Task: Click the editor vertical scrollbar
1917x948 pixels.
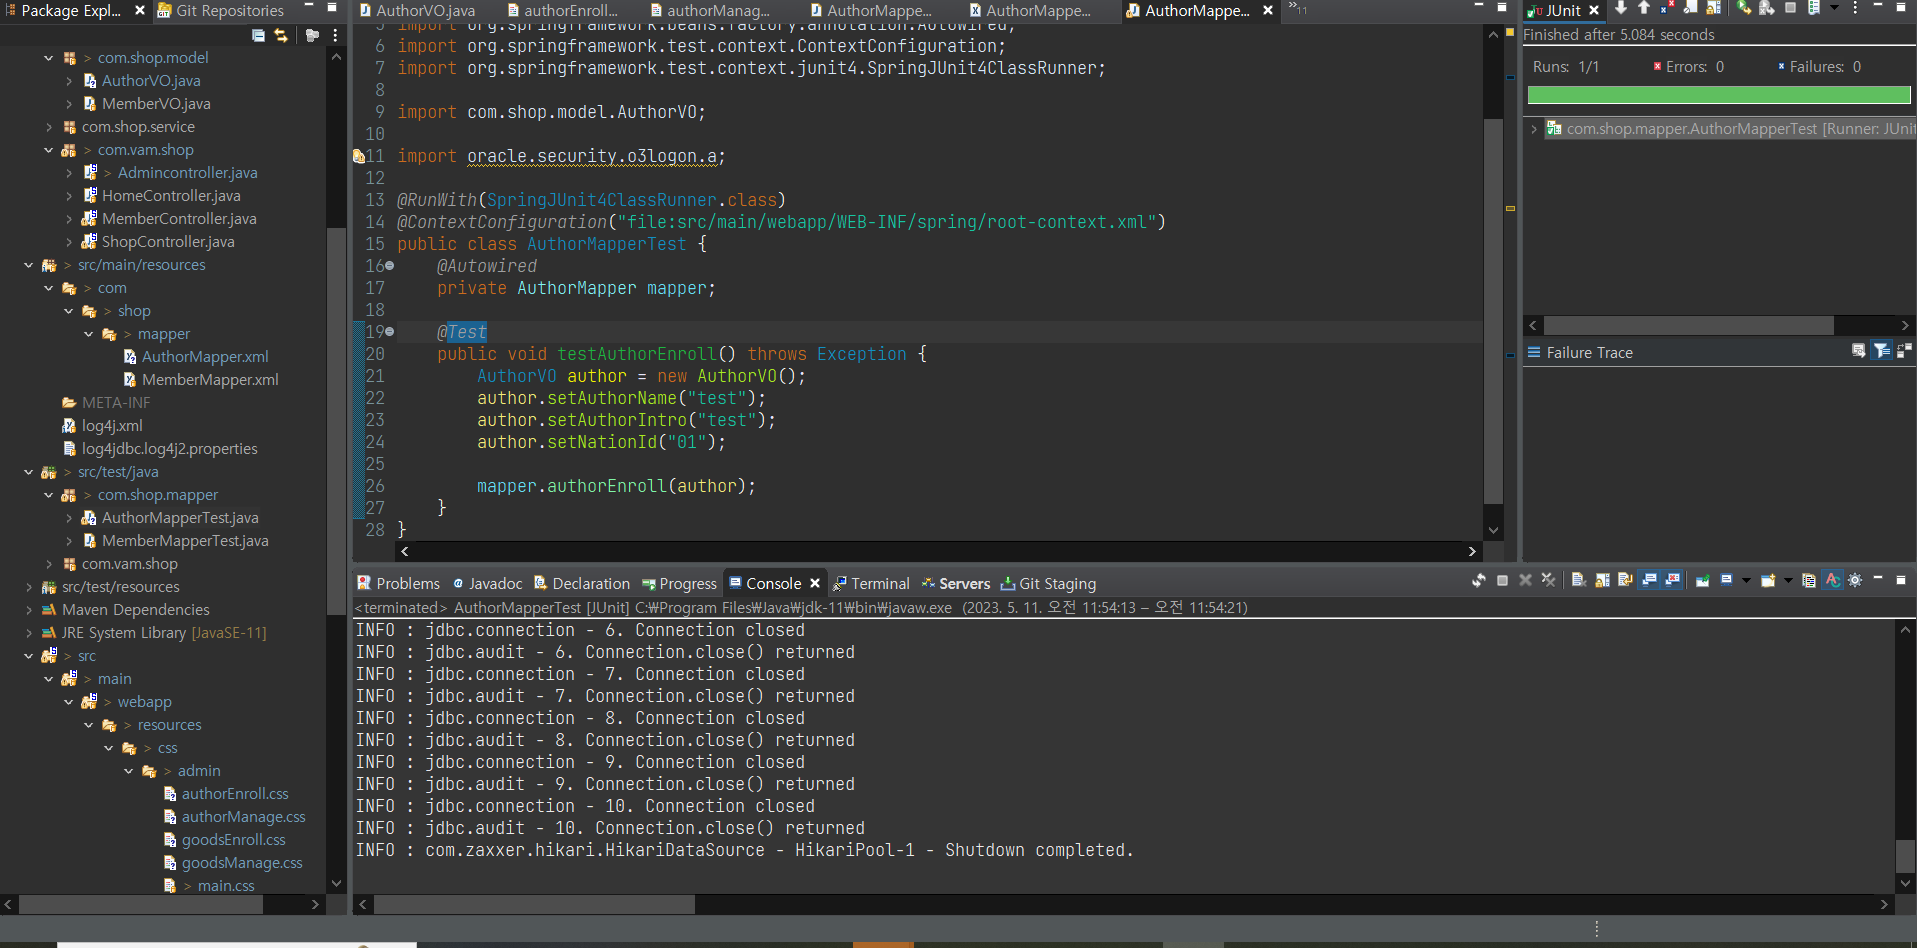Action: click(x=1493, y=311)
